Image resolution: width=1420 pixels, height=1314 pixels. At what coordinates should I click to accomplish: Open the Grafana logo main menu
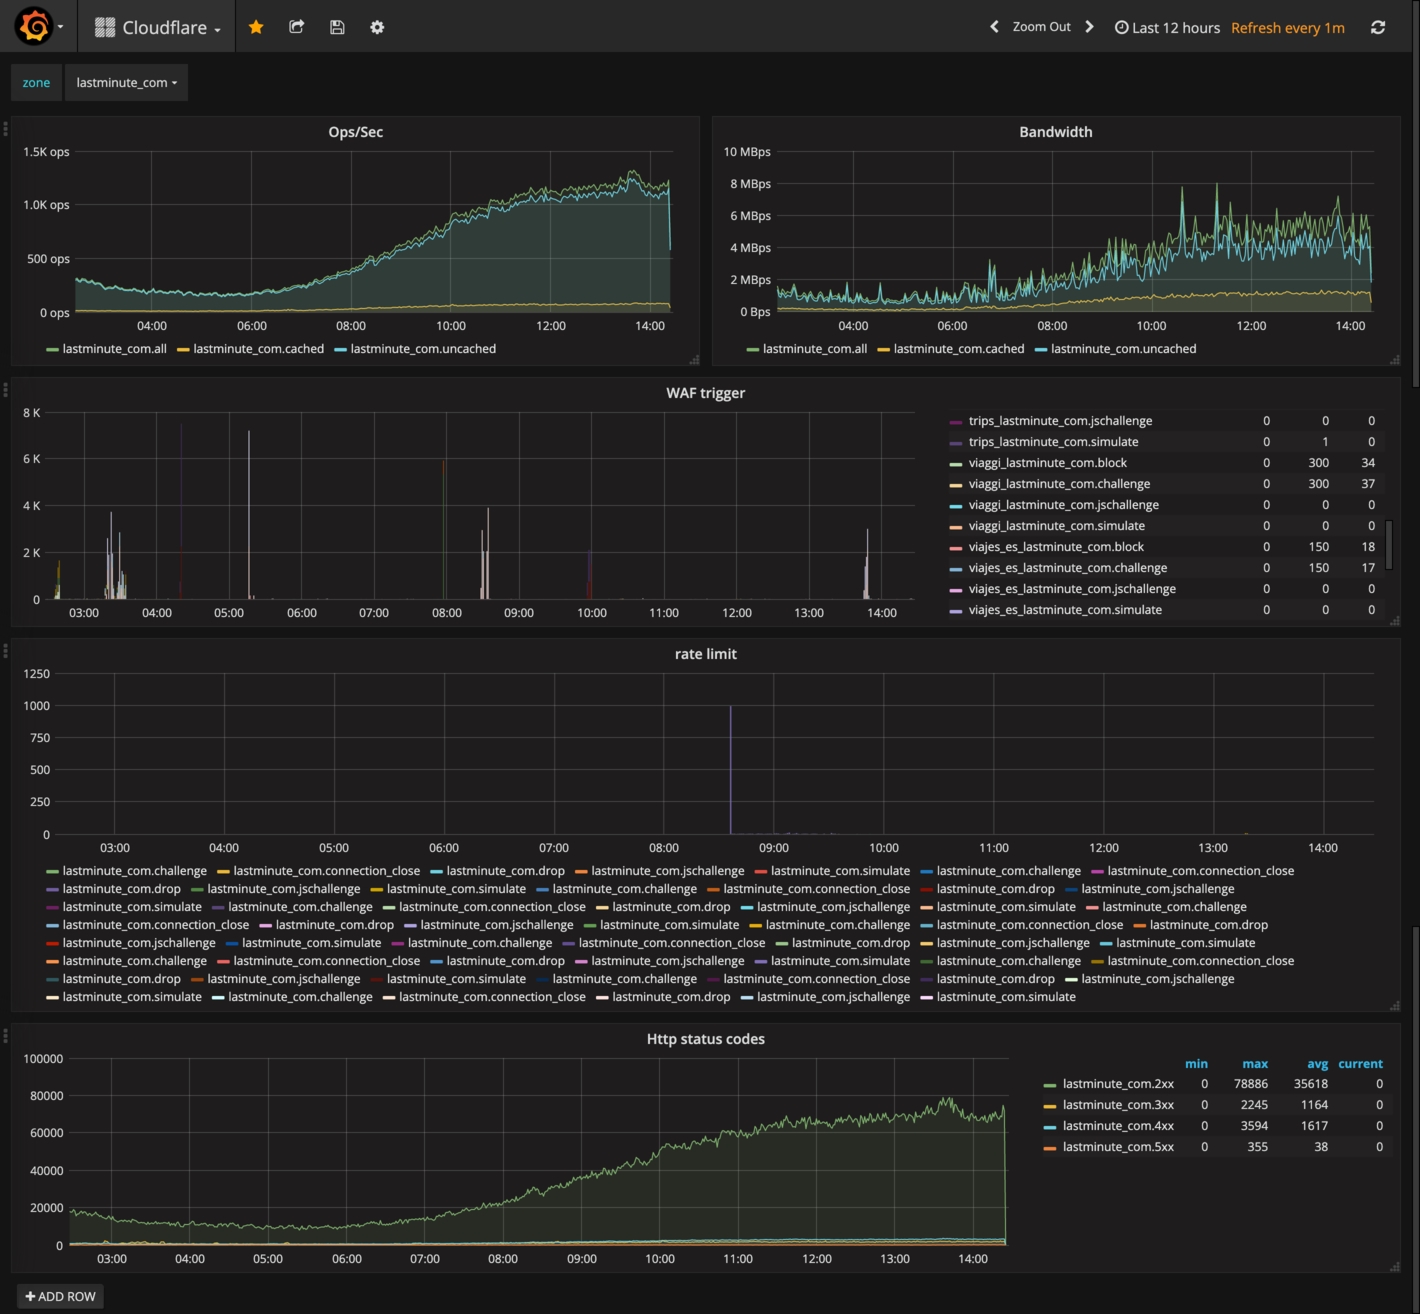click(x=36, y=26)
